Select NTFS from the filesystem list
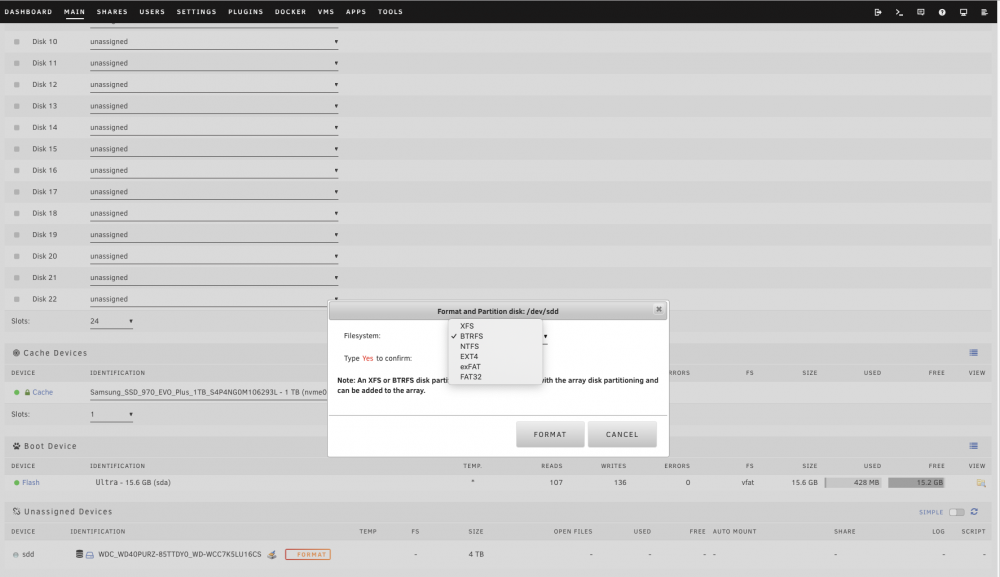Screen dimensions: 1000x577 click(x=495, y=346)
